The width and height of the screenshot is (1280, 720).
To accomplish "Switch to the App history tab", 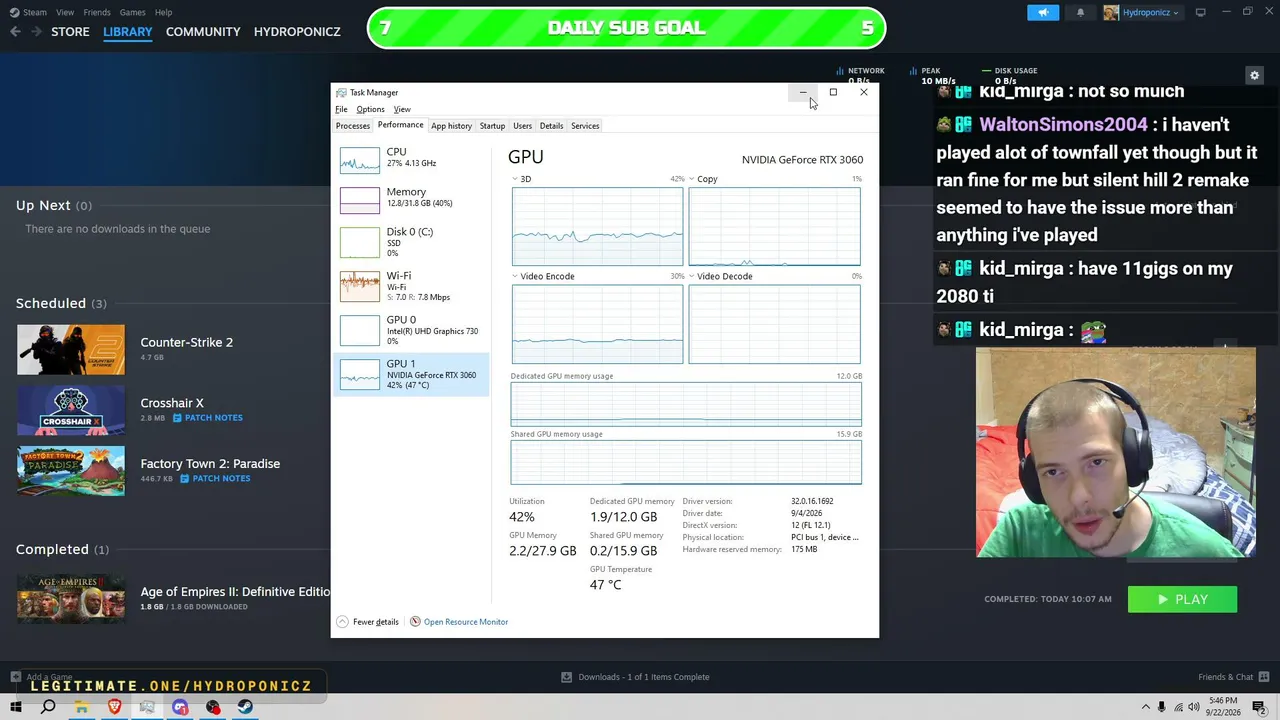I will (451, 126).
